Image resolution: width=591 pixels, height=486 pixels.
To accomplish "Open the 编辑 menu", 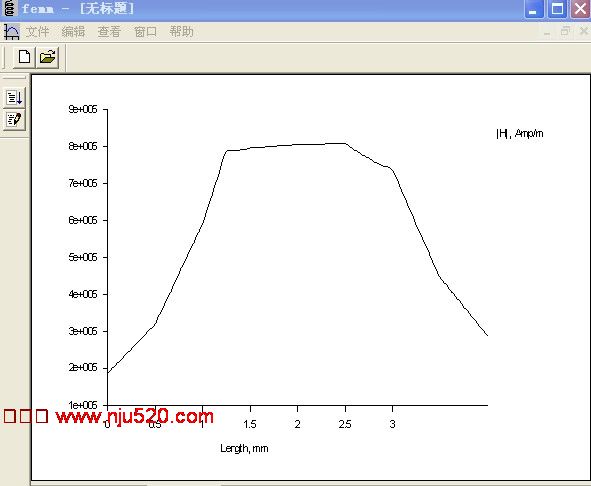I will pos(73,32).
